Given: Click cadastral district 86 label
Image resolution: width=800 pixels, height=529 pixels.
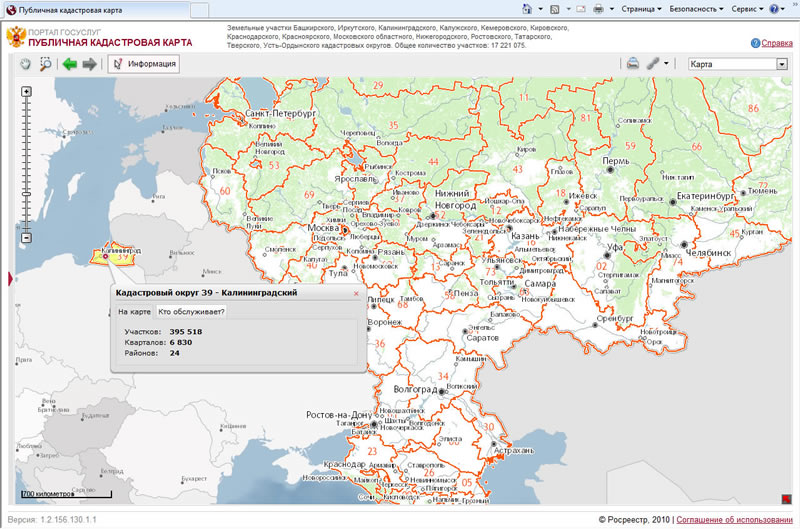Looking at the screenshot, I should click(x=753, y=108).
